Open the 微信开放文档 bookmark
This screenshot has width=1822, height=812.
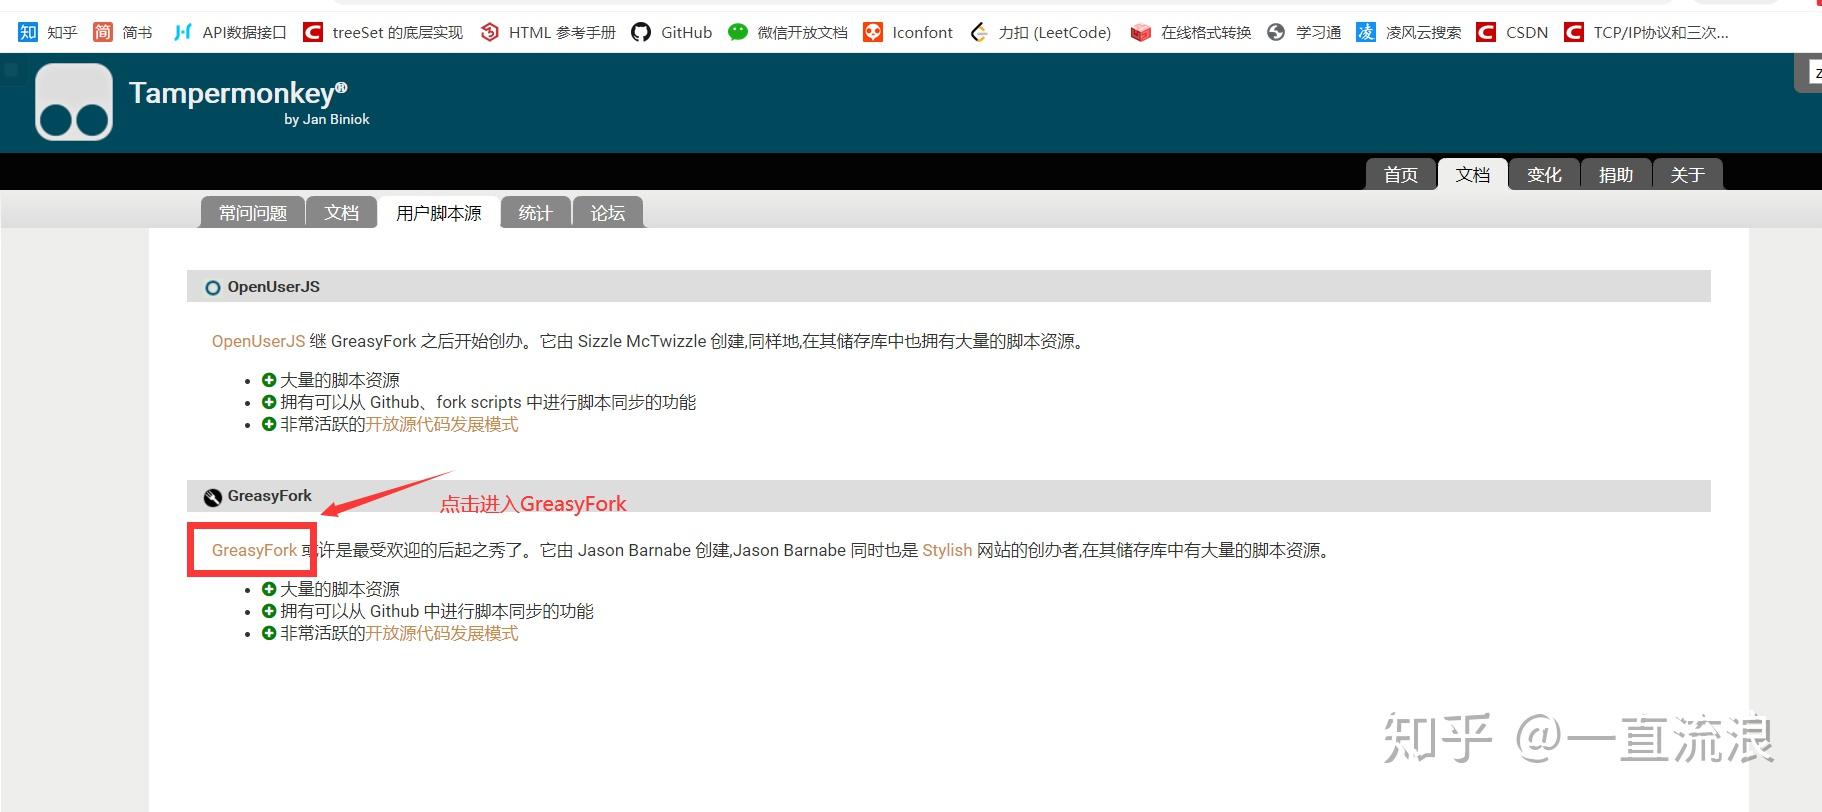pyautogui.click(x=788, y=32)
